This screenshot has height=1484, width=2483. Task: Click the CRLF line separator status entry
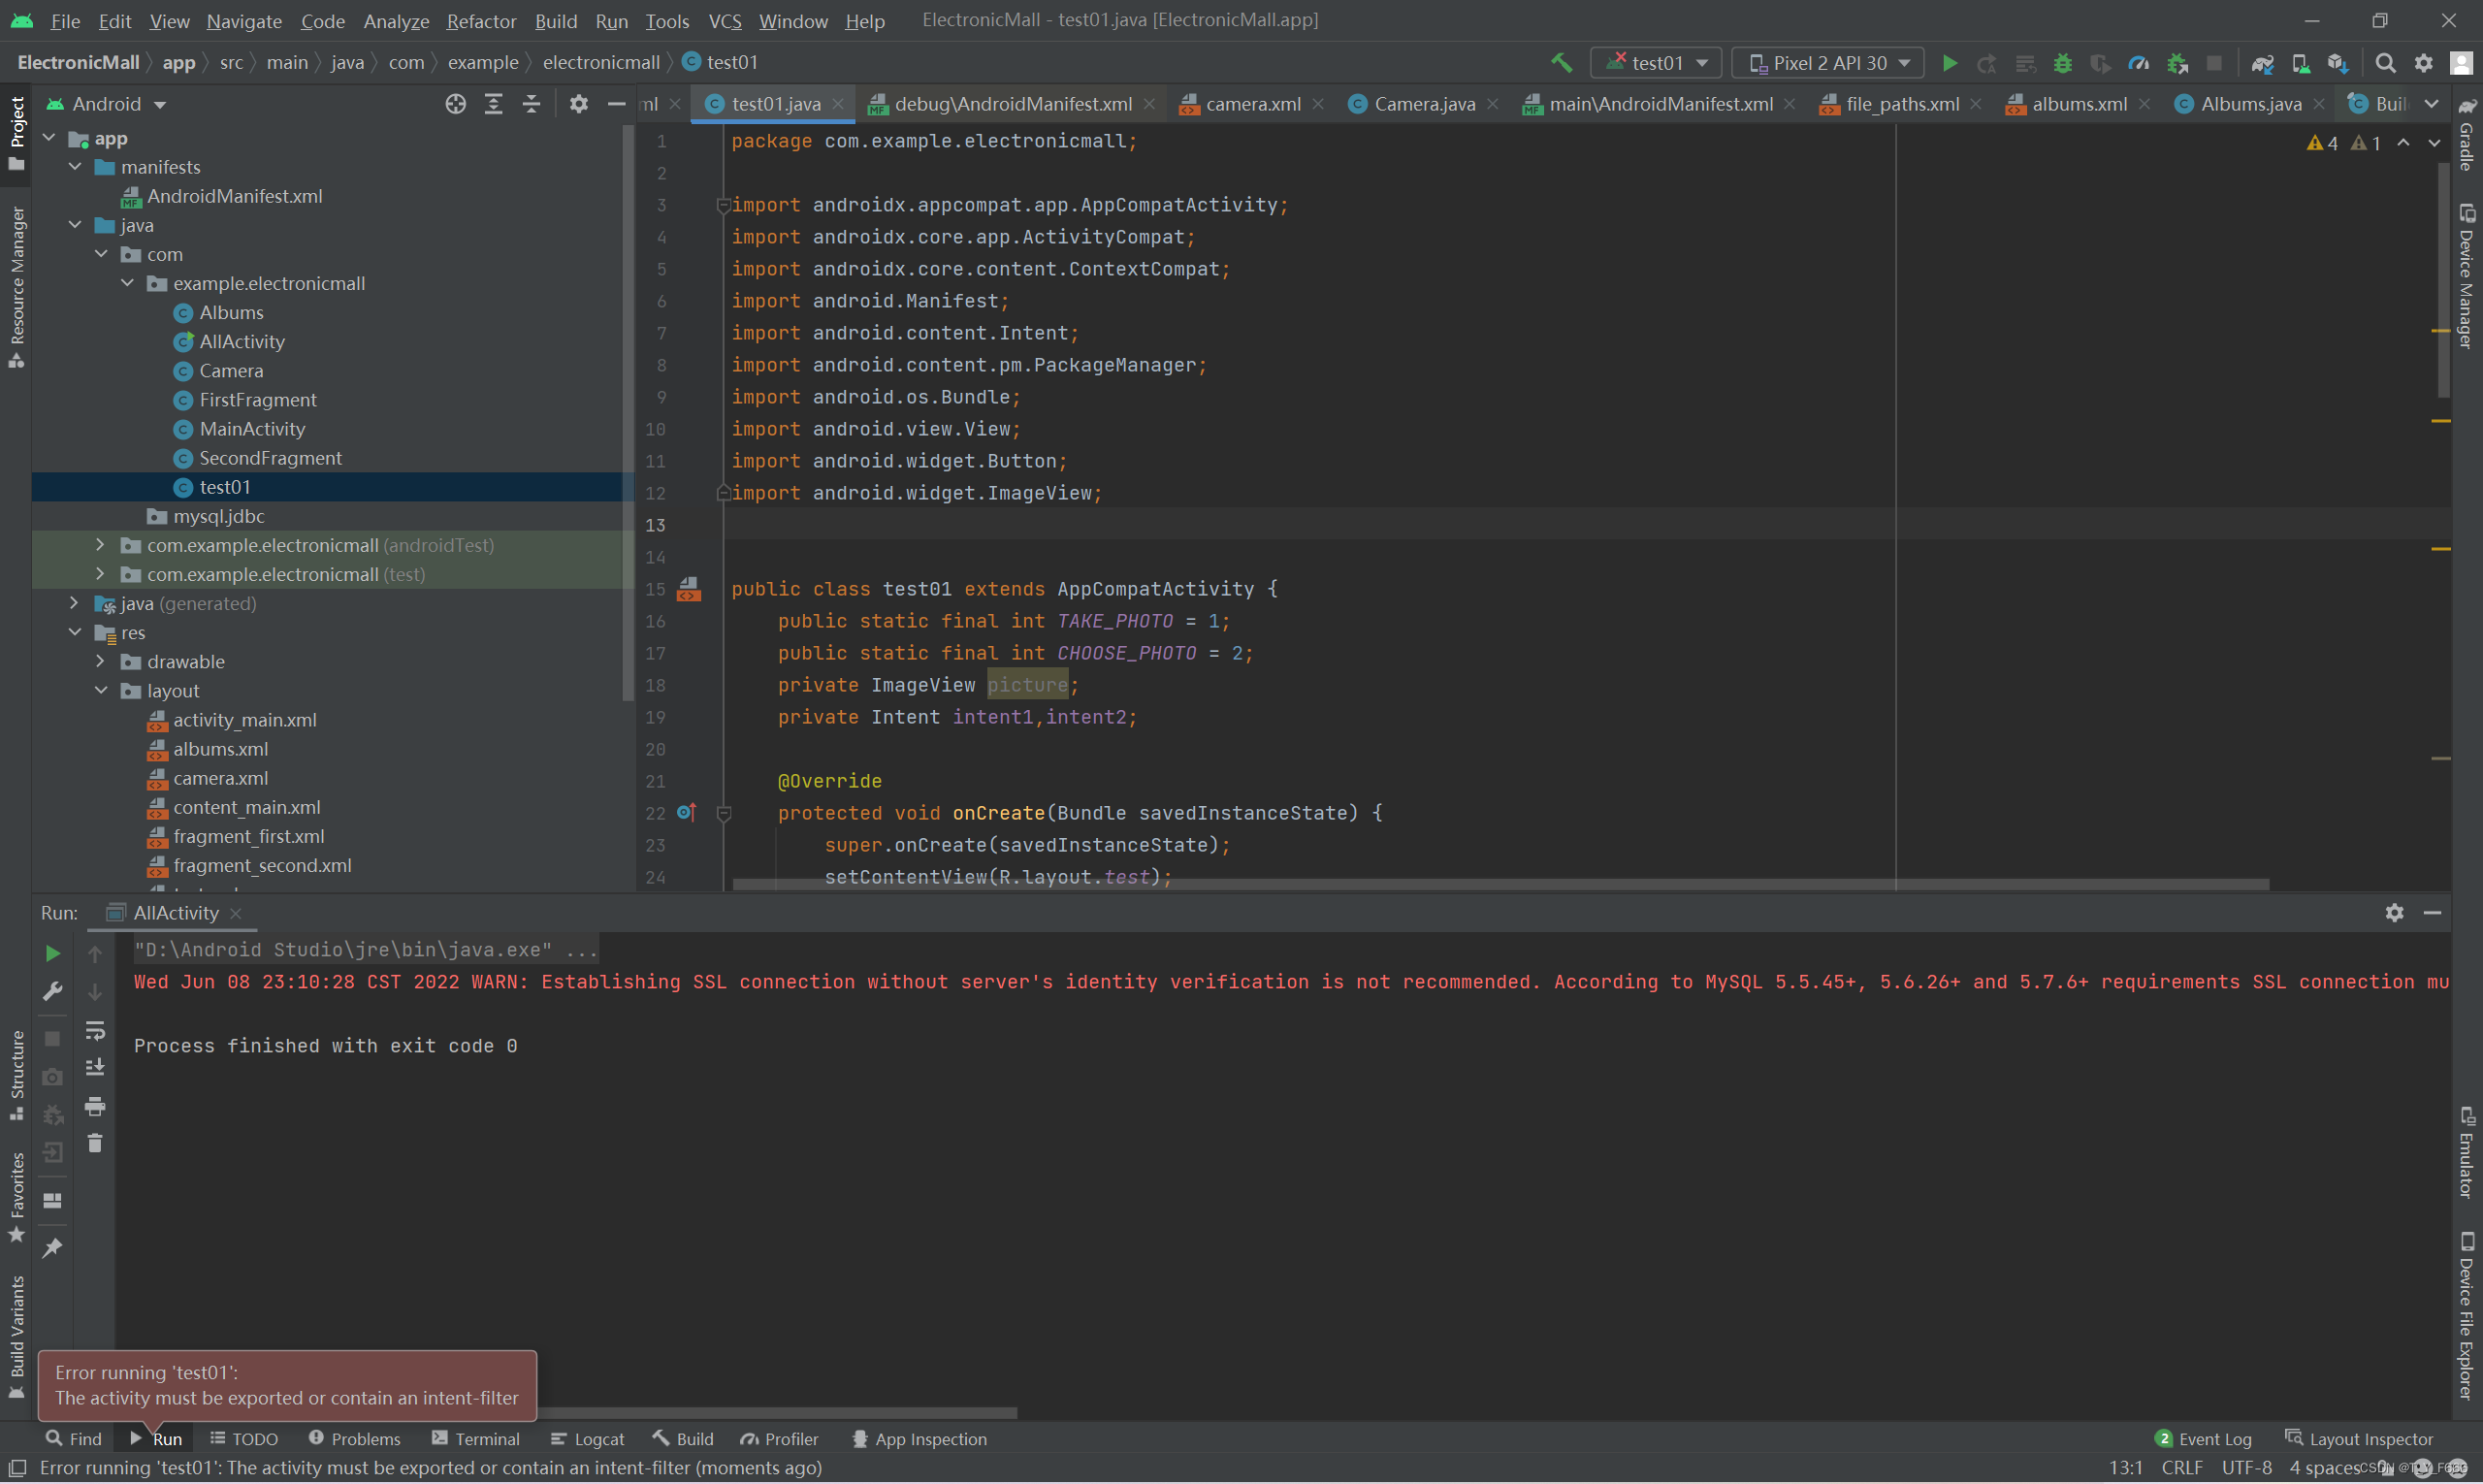(x=2181, y=1467)
